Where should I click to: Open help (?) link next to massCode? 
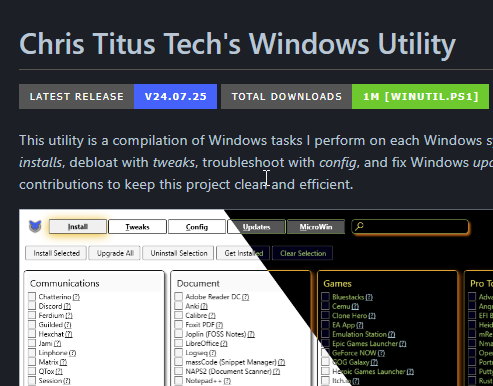281,362
